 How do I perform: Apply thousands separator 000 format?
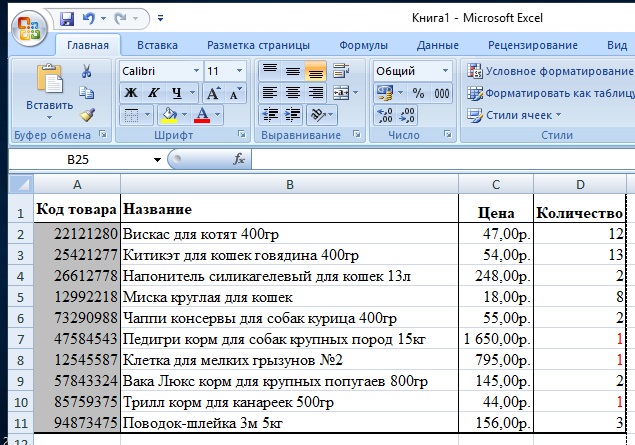point(441,93)
